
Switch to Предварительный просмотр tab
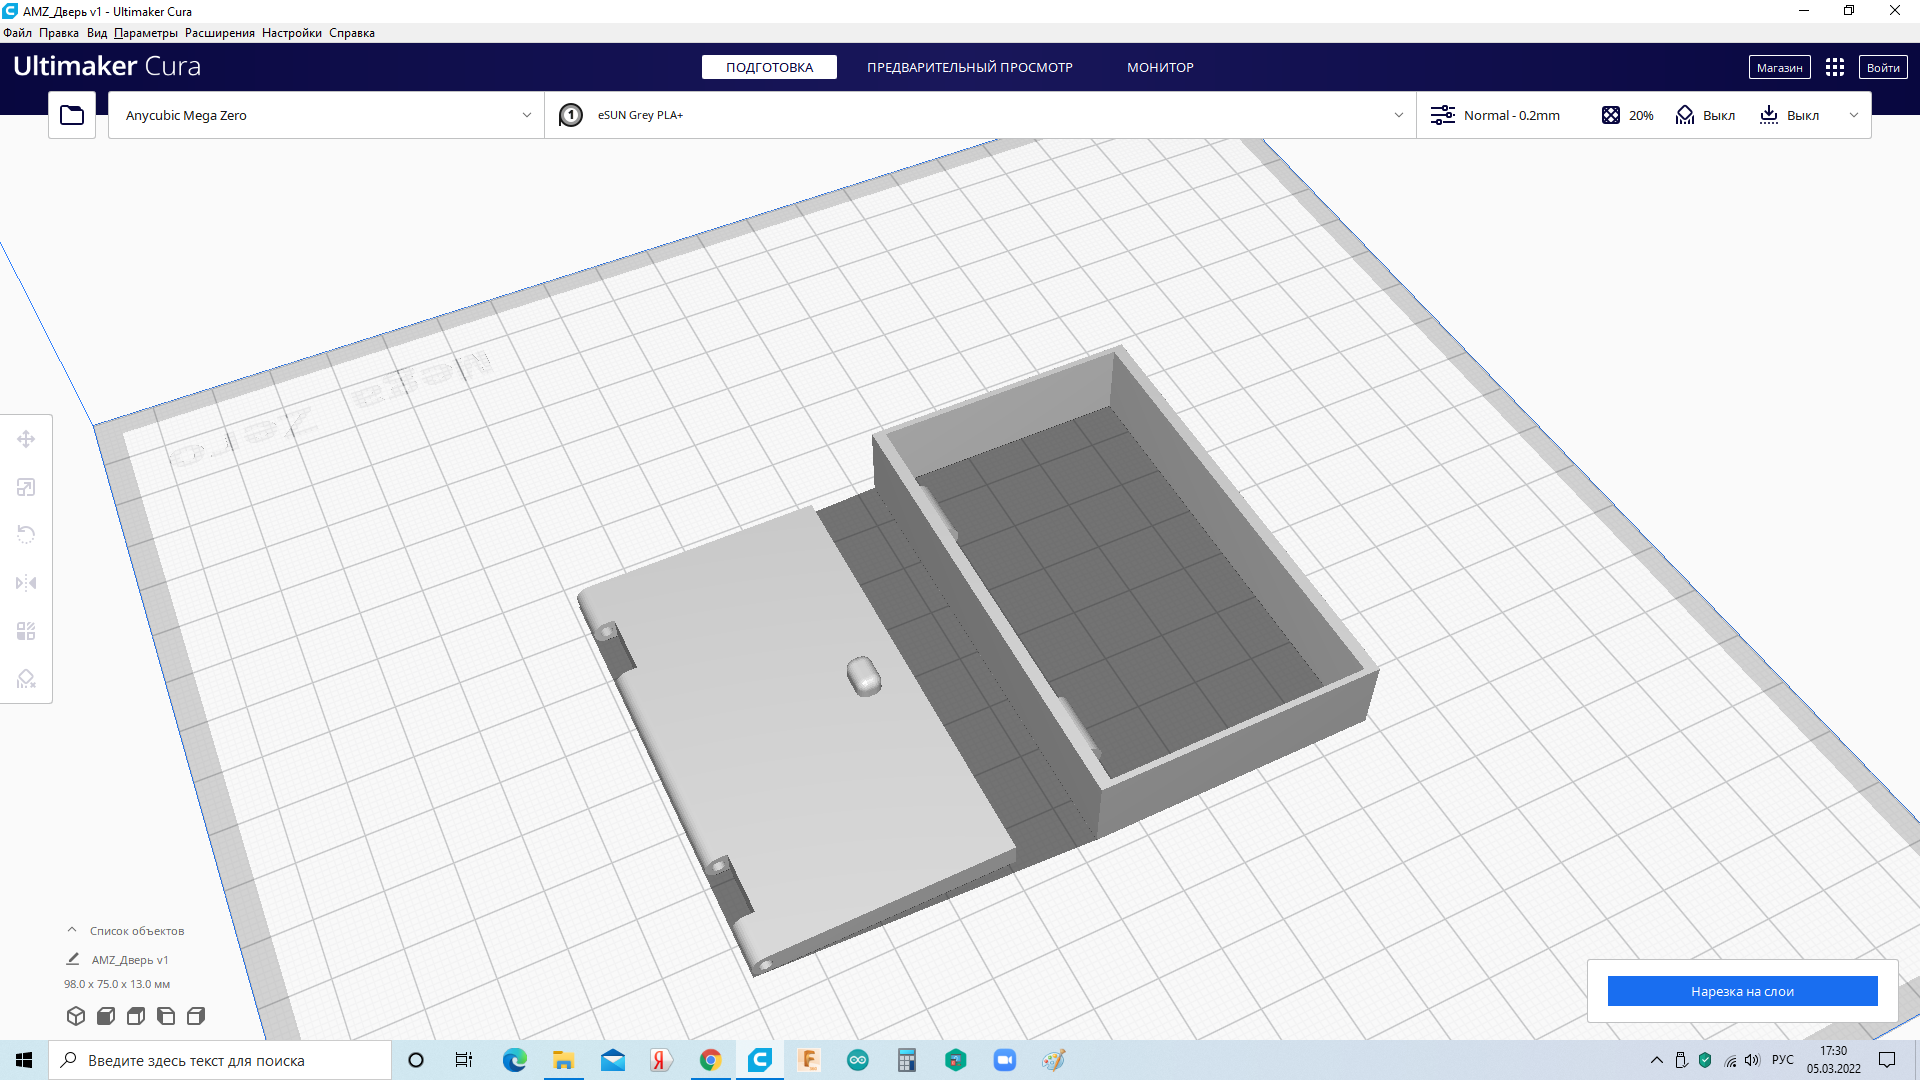[x=969, y=67]
